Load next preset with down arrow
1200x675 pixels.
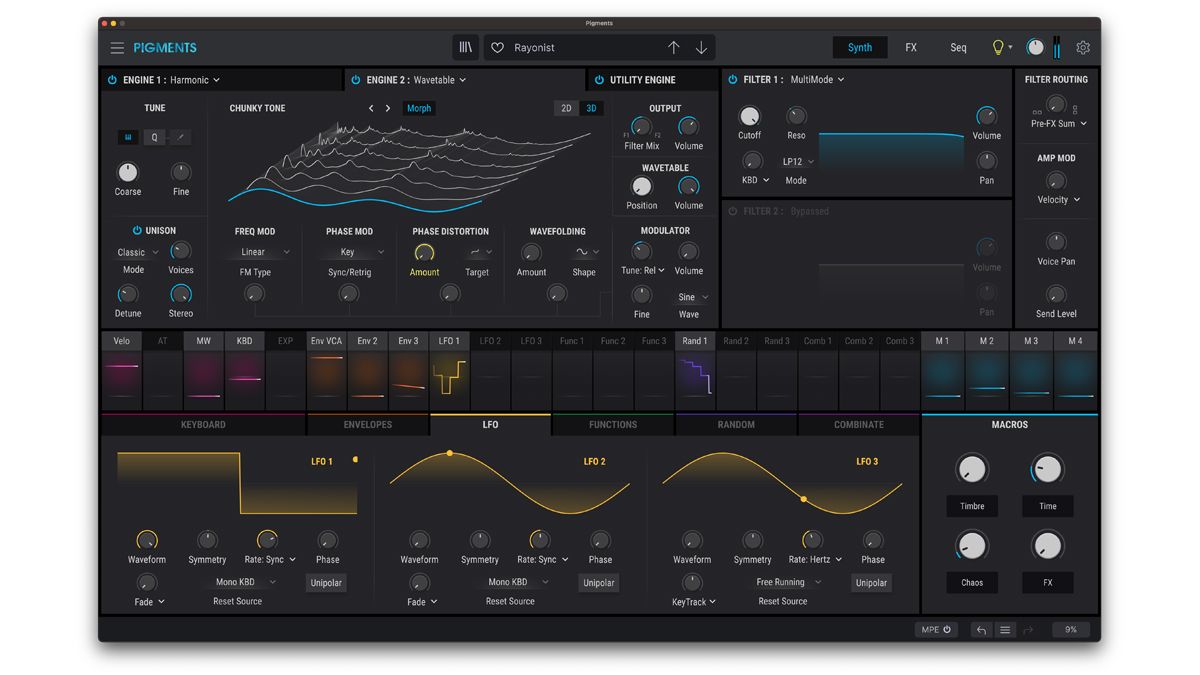coord(701,48)
